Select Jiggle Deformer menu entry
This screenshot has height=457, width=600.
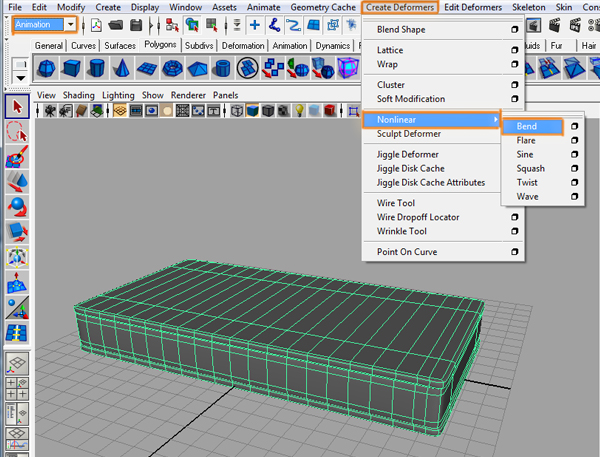pos(408,154)
